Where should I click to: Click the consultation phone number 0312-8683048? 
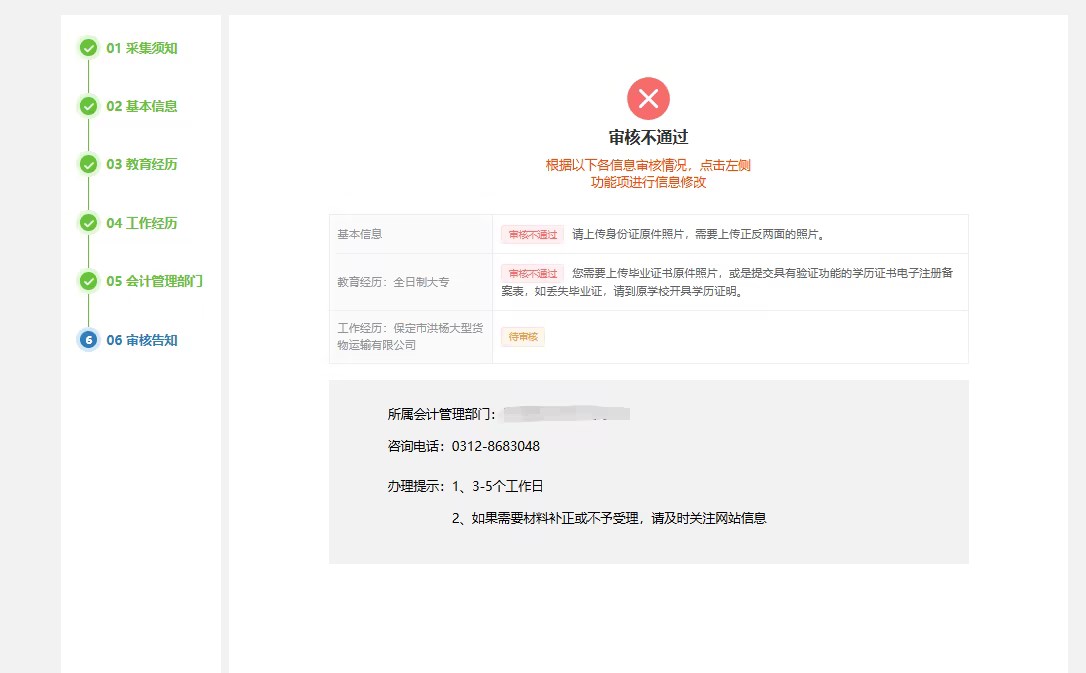496,446
